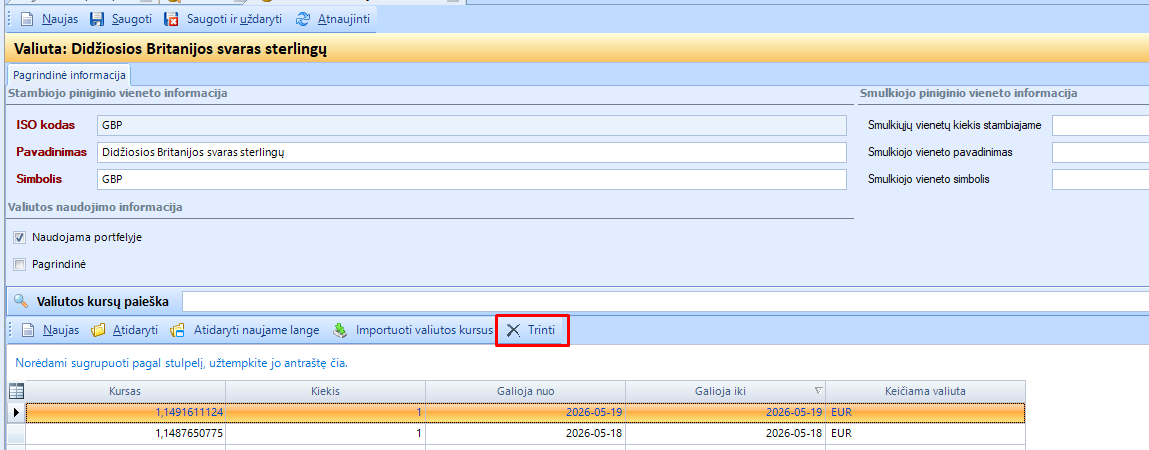Click the Trinti delete X icon
Viewport: 1149px width, 450px height.
[514, 331]
